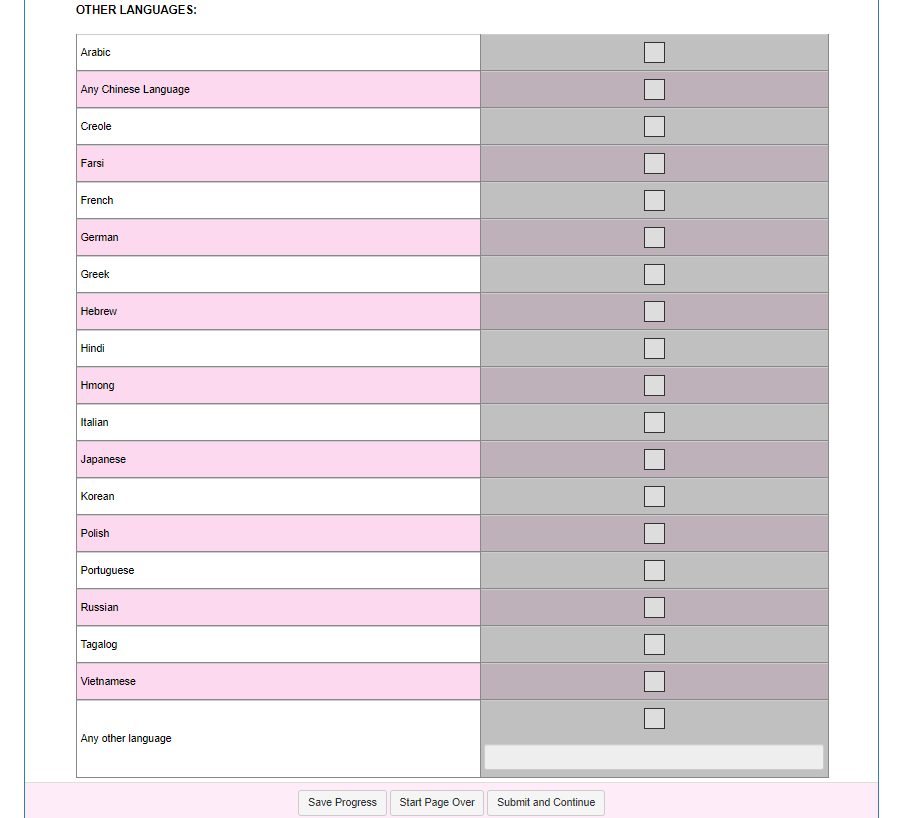The width and height of the screenshot is (898, 818).
Task: Select the Portuguese checkbox
Action: (654, 570)
